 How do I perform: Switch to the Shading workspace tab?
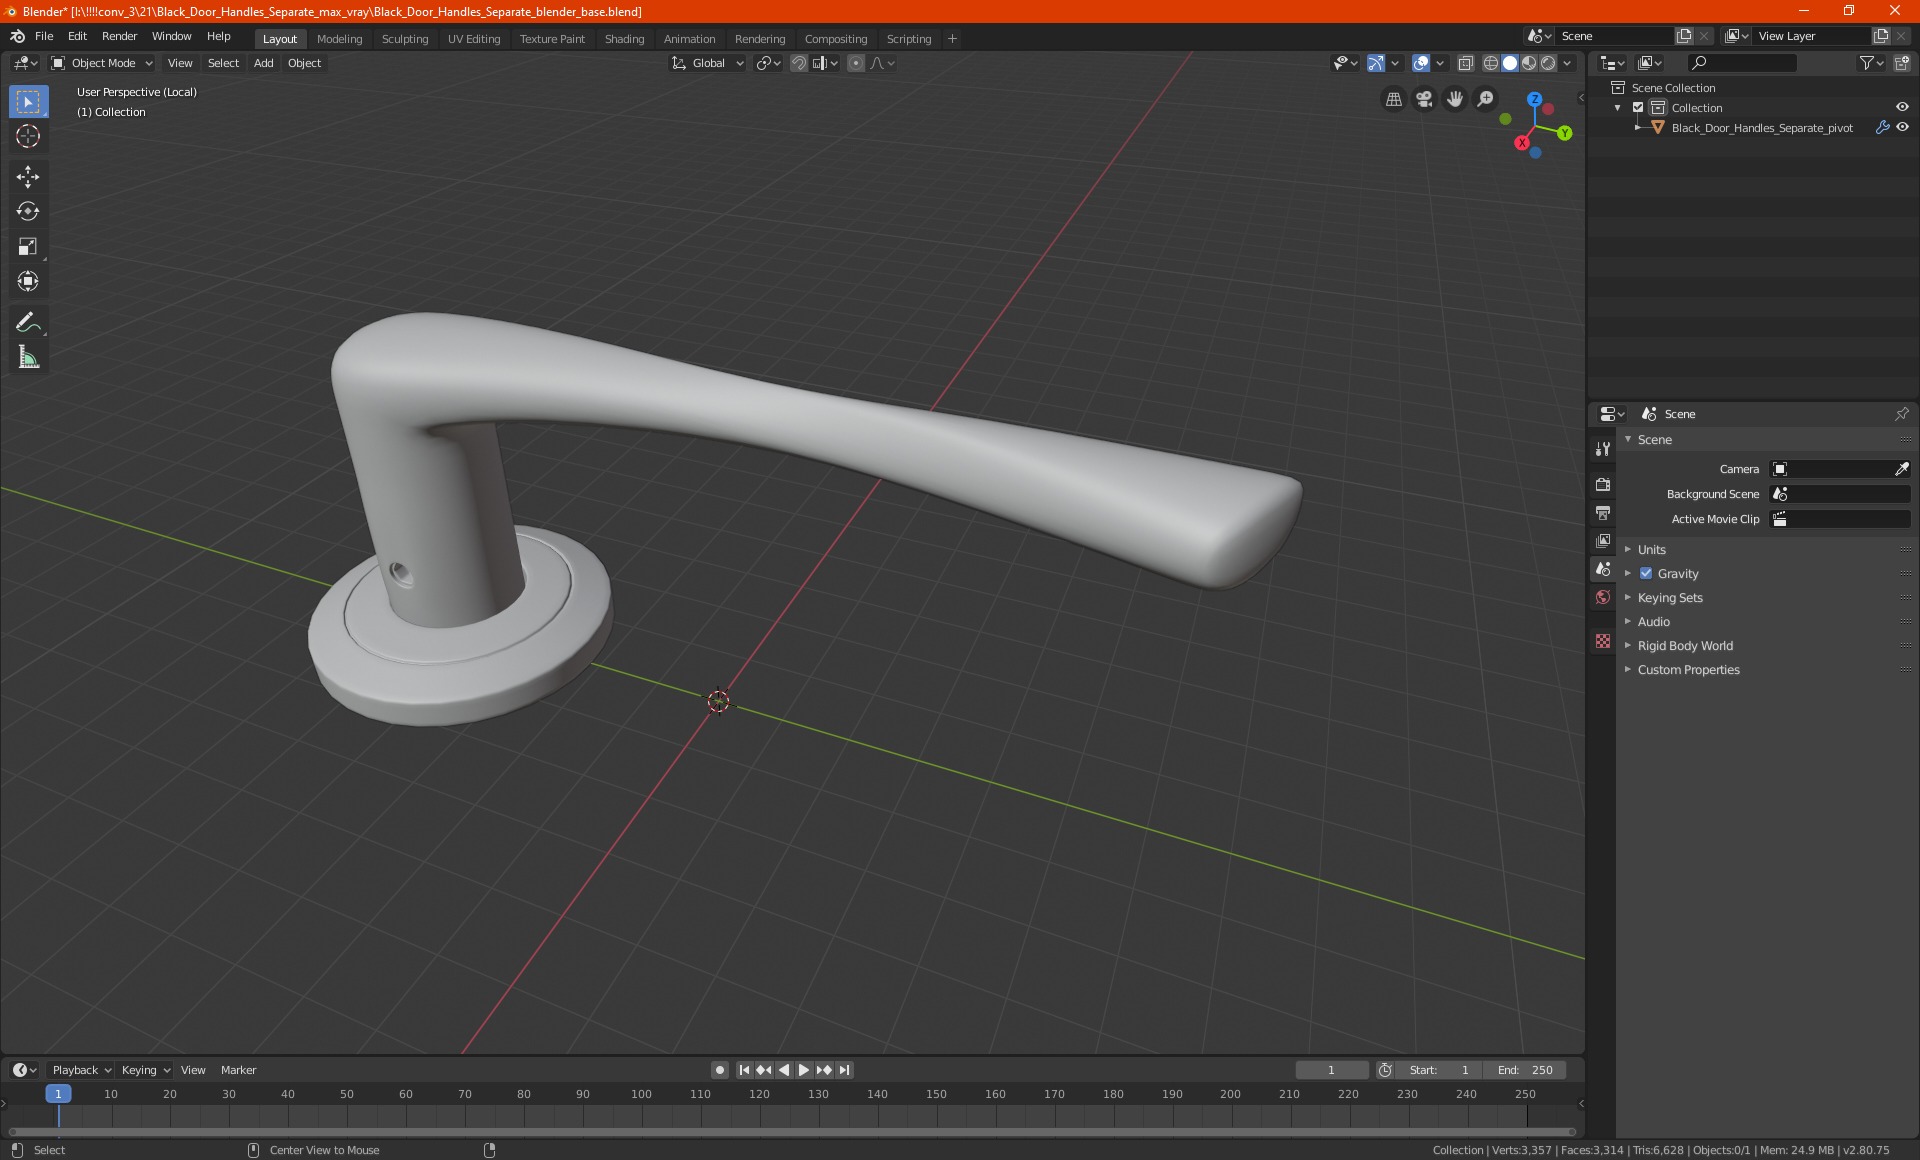coord(624,39)
